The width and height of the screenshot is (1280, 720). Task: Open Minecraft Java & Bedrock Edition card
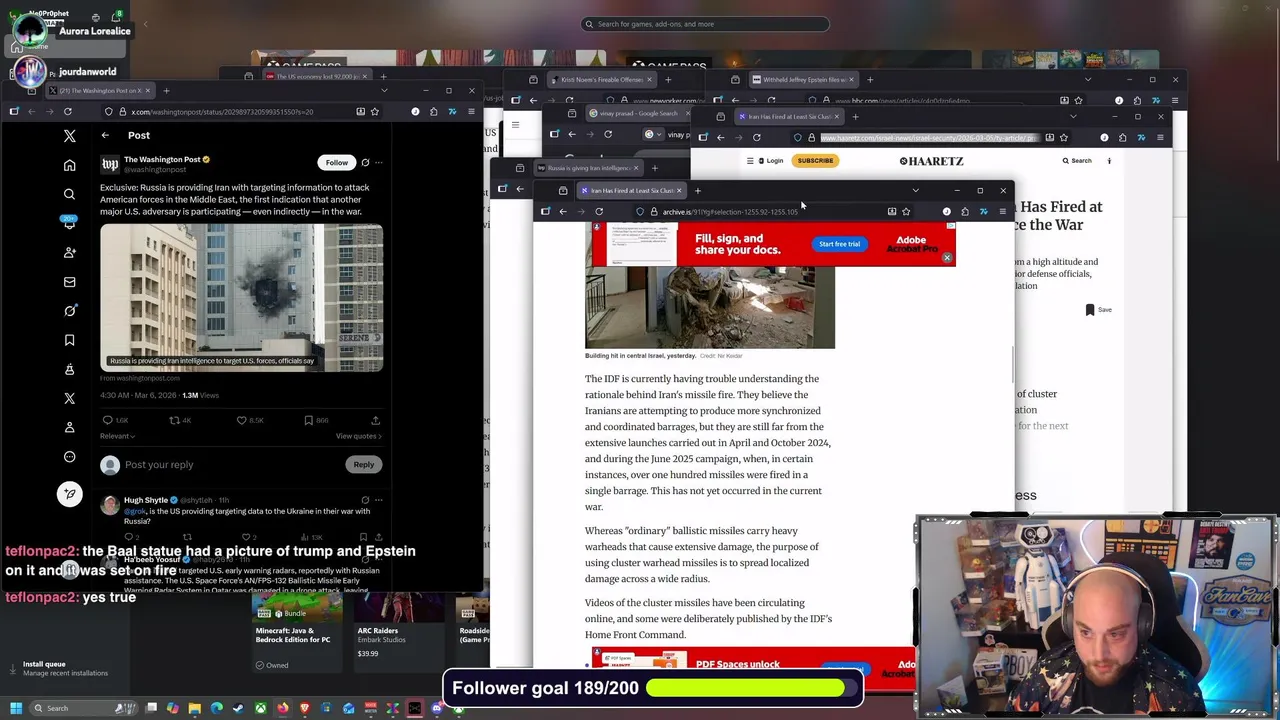click(297, 632)
